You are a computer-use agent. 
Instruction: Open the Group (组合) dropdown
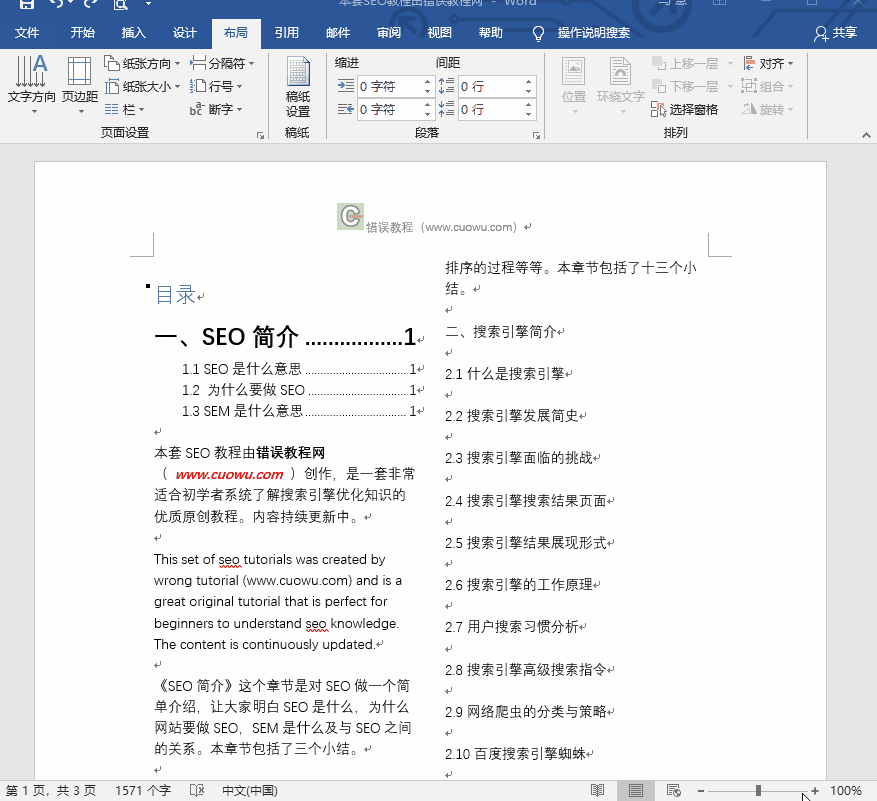tap(767, 86)
